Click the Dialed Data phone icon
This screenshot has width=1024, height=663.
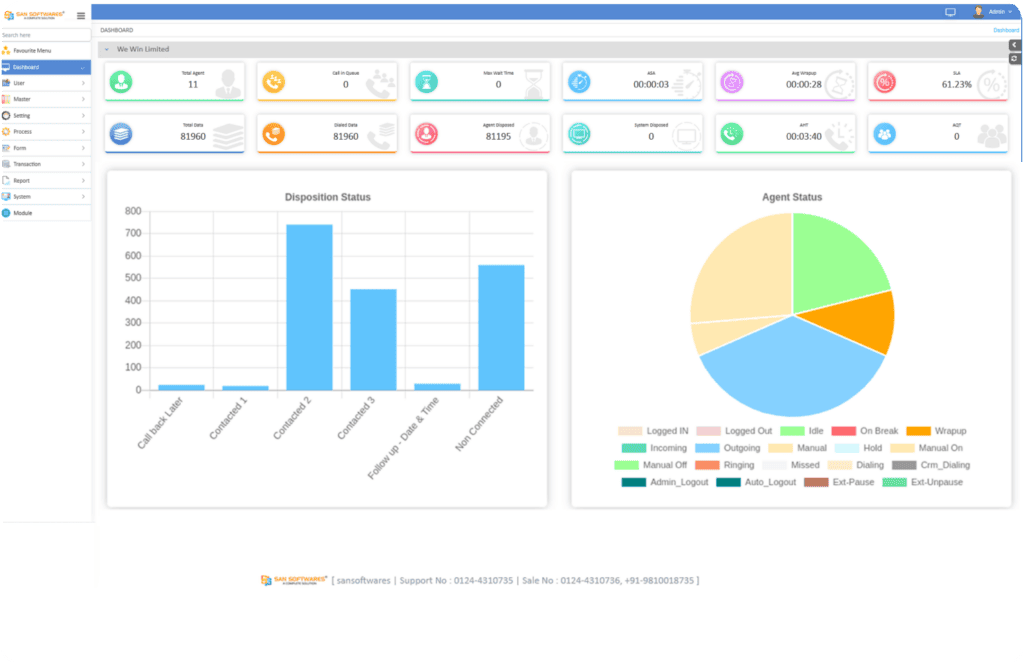(274, 134)
